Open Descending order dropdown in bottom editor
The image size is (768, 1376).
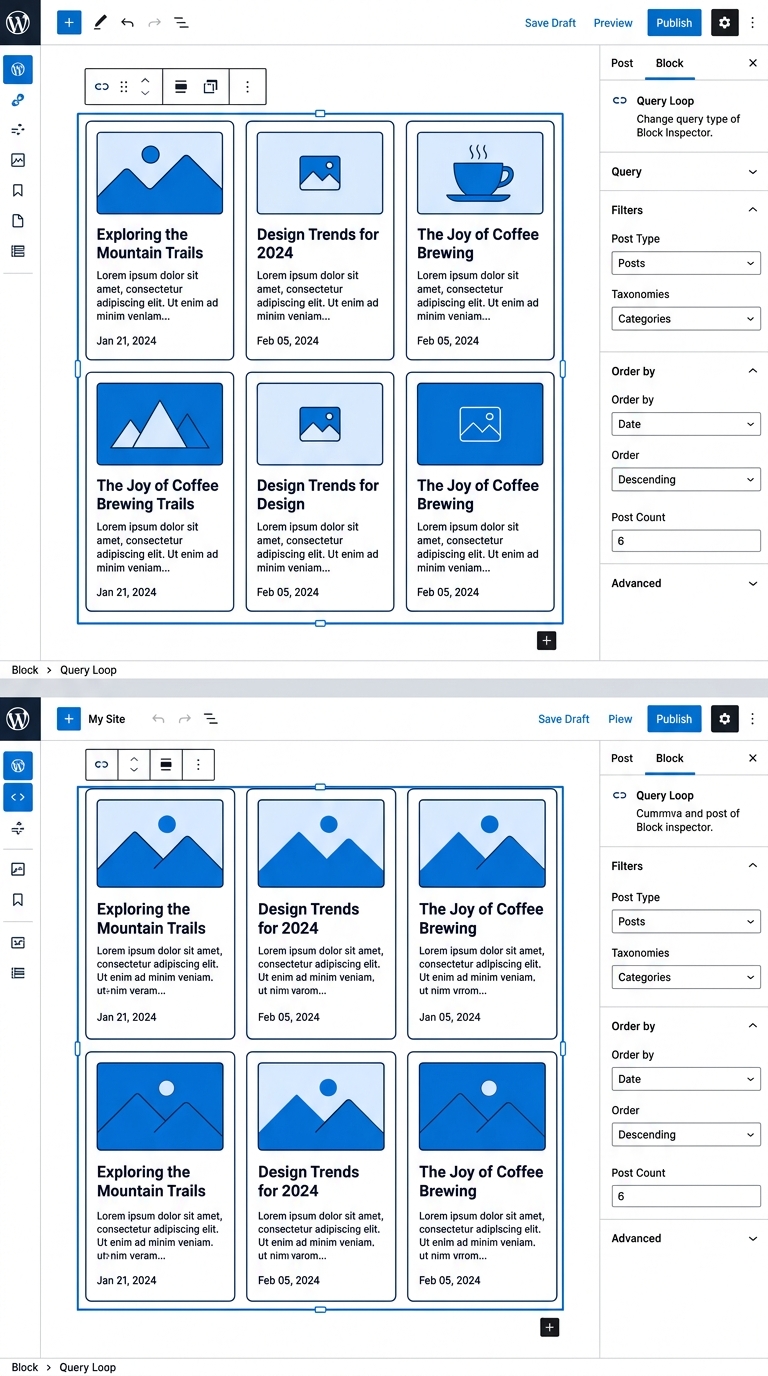(x=686, y=1135)
